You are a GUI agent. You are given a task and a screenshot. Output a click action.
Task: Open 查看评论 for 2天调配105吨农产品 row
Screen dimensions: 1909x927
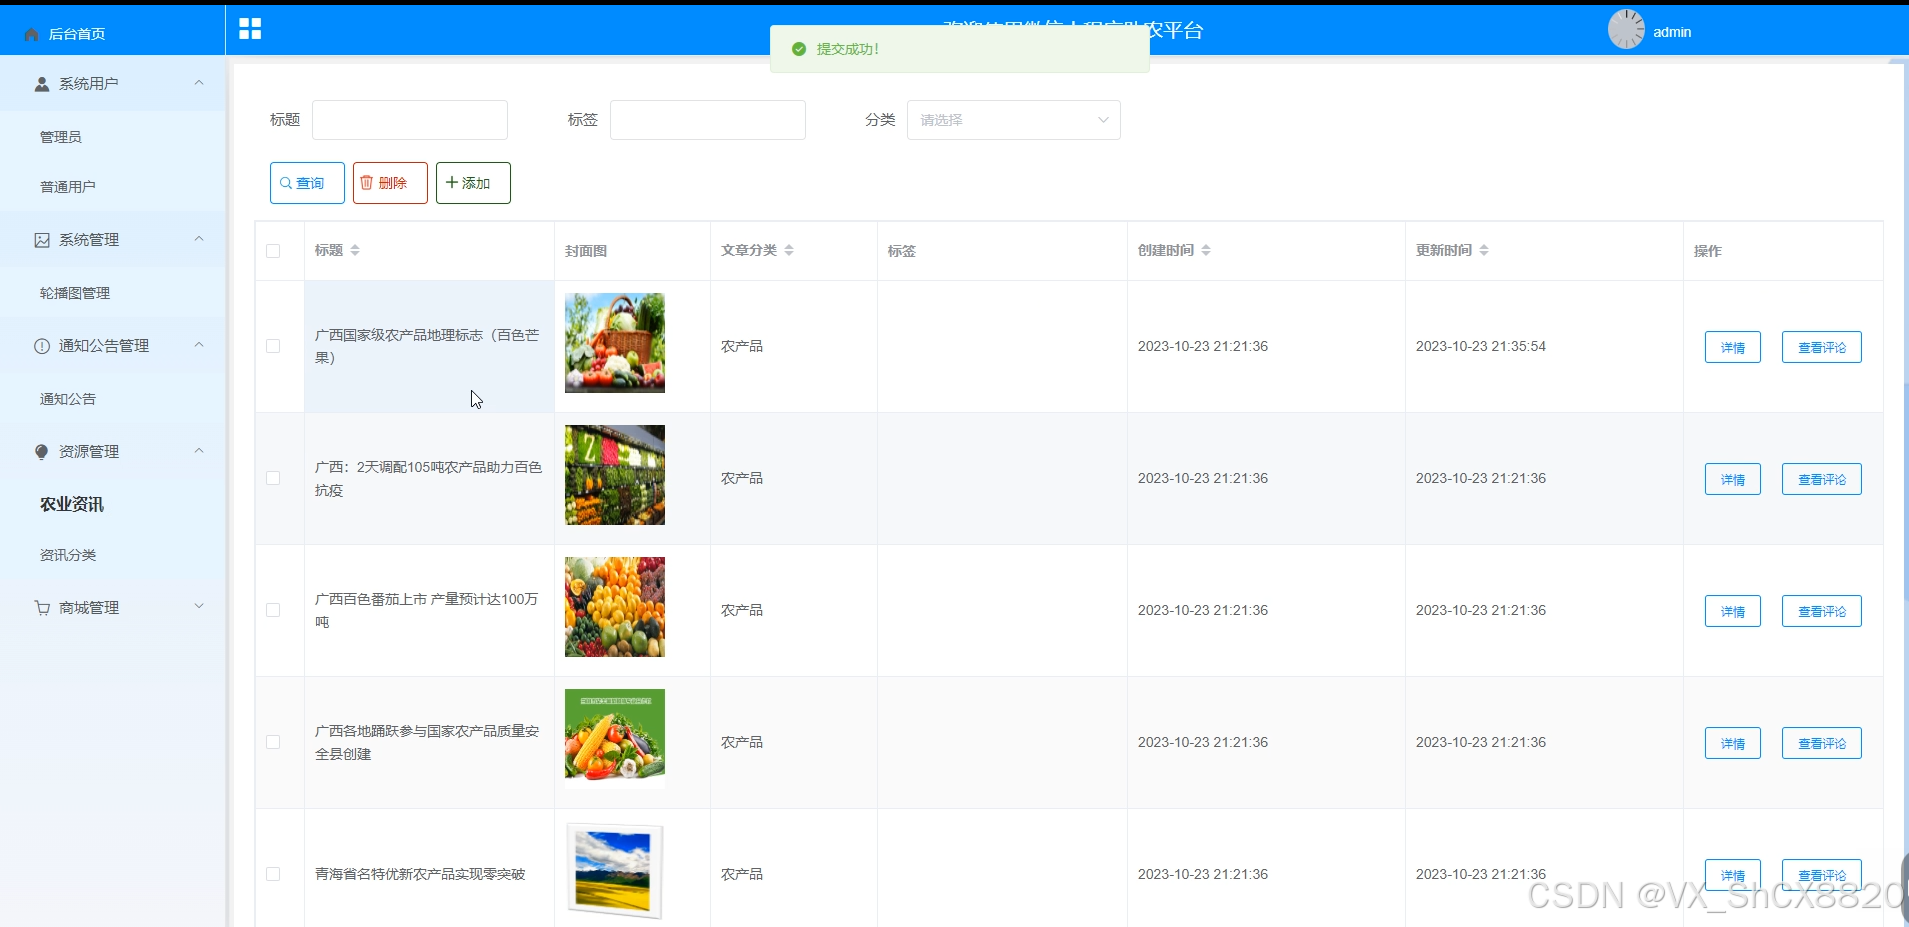point(1821,479)
